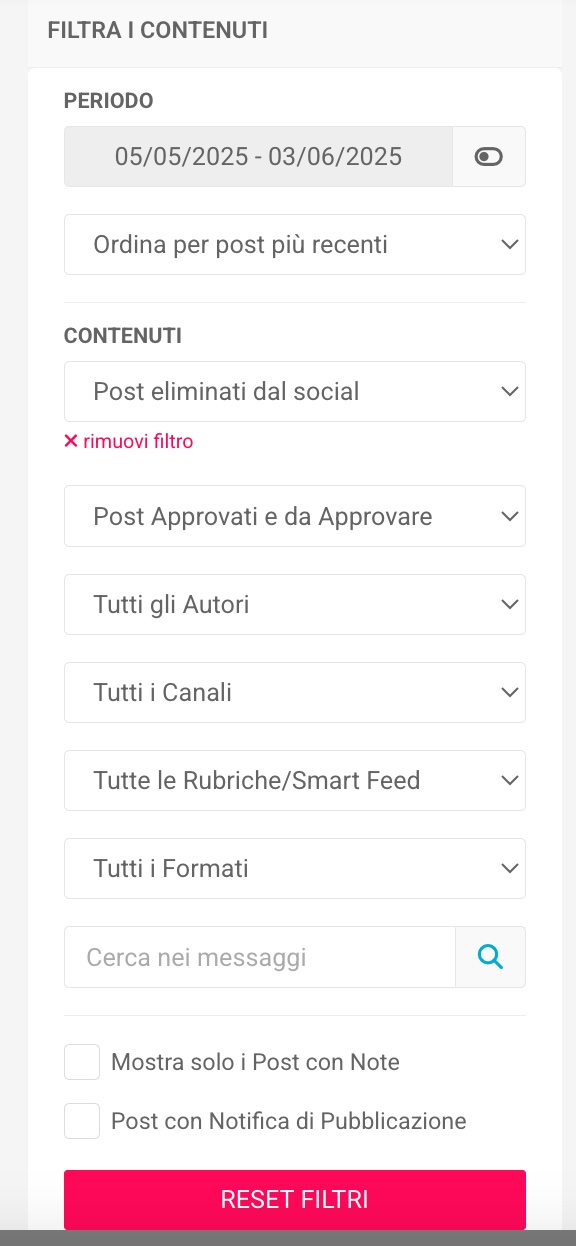576x1246 pixels.
Task: Click the magnifying glass search icon
Action: point(490,957)
